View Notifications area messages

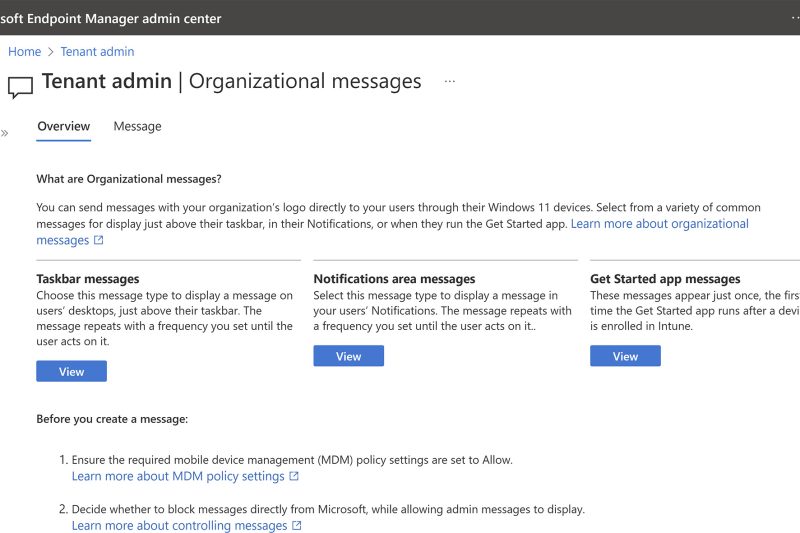(348, 356)
